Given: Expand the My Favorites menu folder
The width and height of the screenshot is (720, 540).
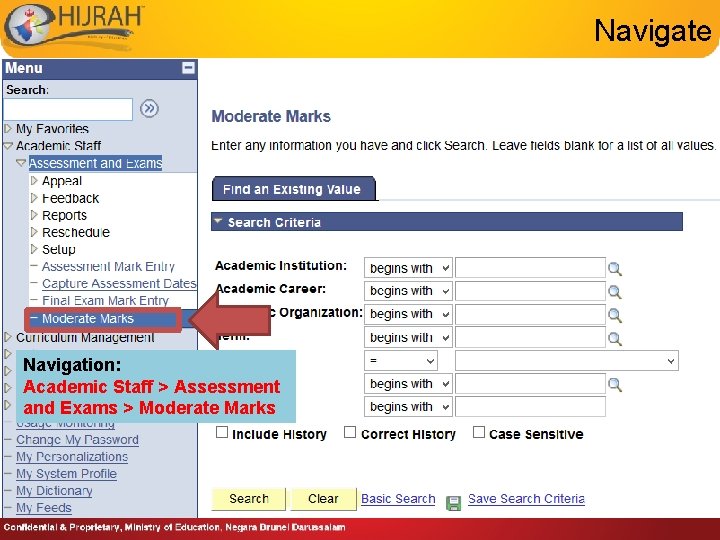Looking at the screenshot, I should click(7, 128).
